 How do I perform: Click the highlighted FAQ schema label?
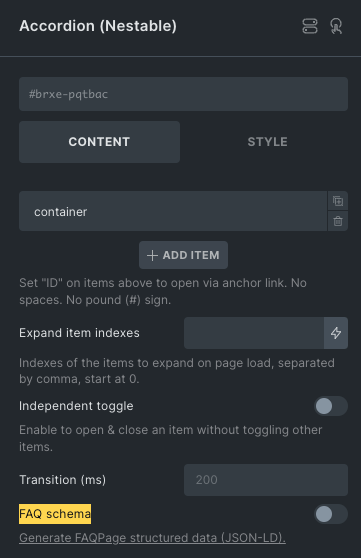click(55, 514)
